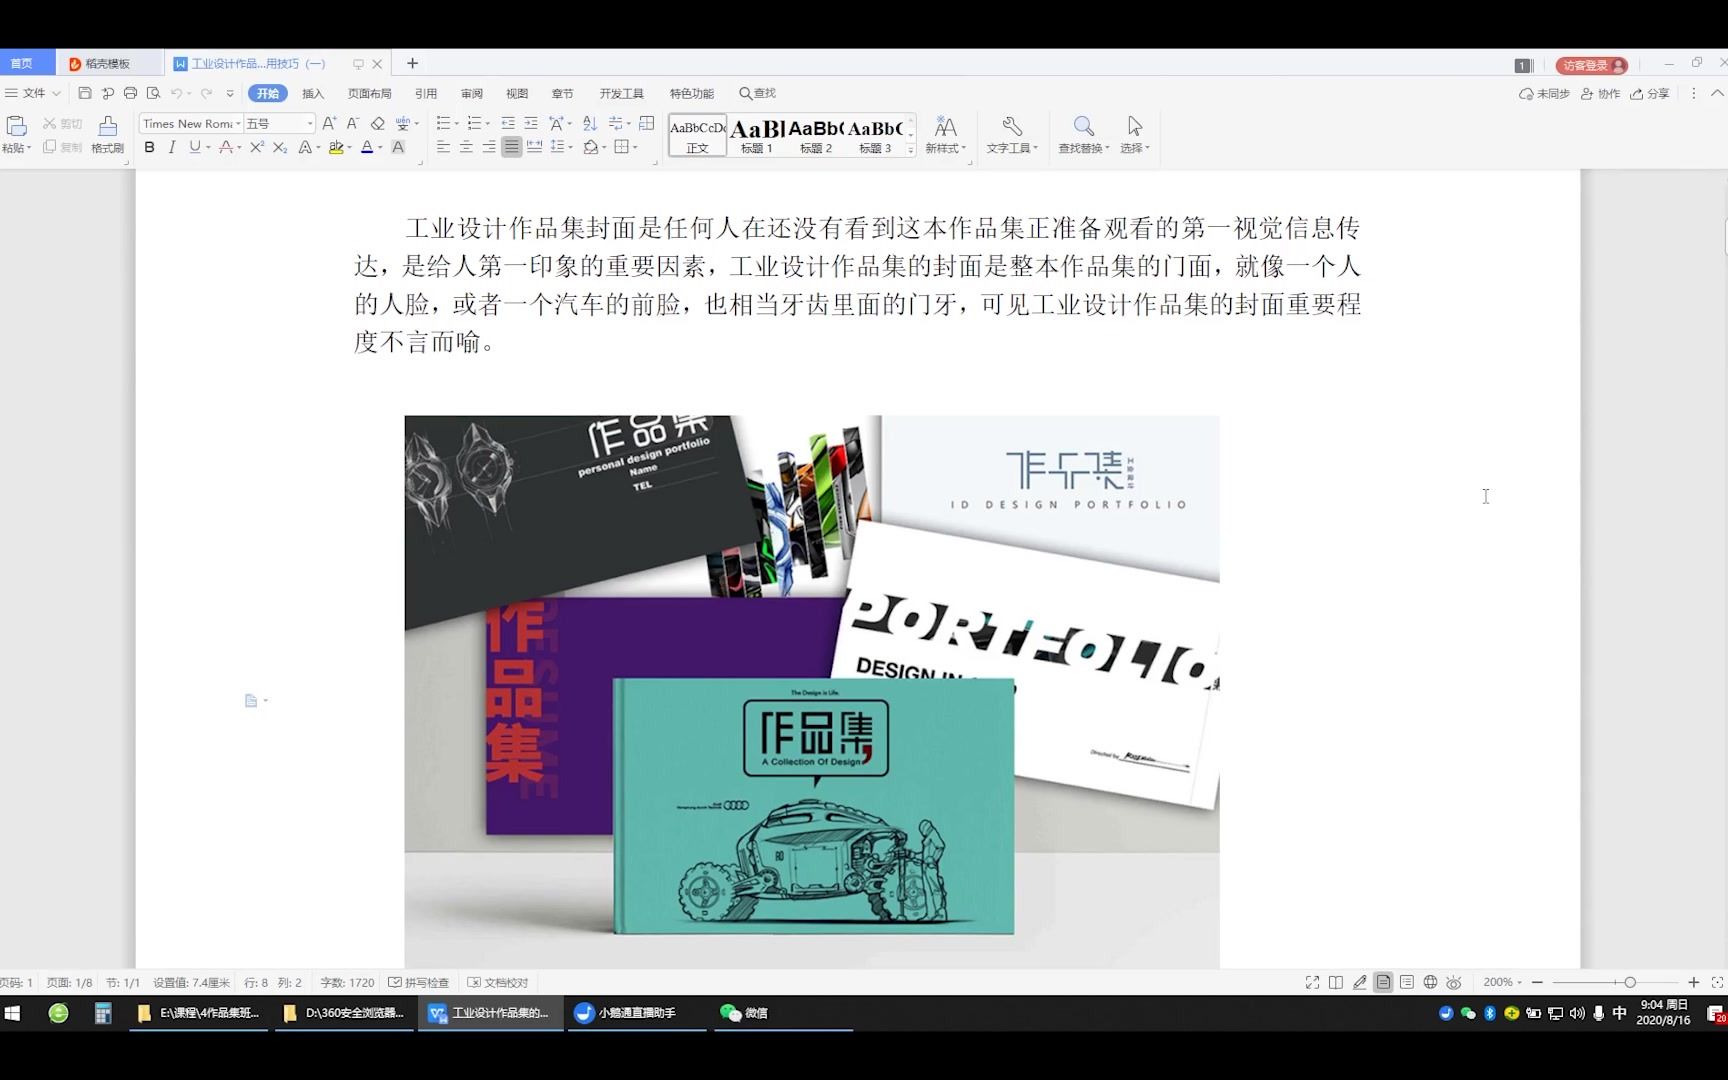This screenshot has height=1080, width=1728.
Task: Open the 文字工具 (text tools)
Action: 1011,135
